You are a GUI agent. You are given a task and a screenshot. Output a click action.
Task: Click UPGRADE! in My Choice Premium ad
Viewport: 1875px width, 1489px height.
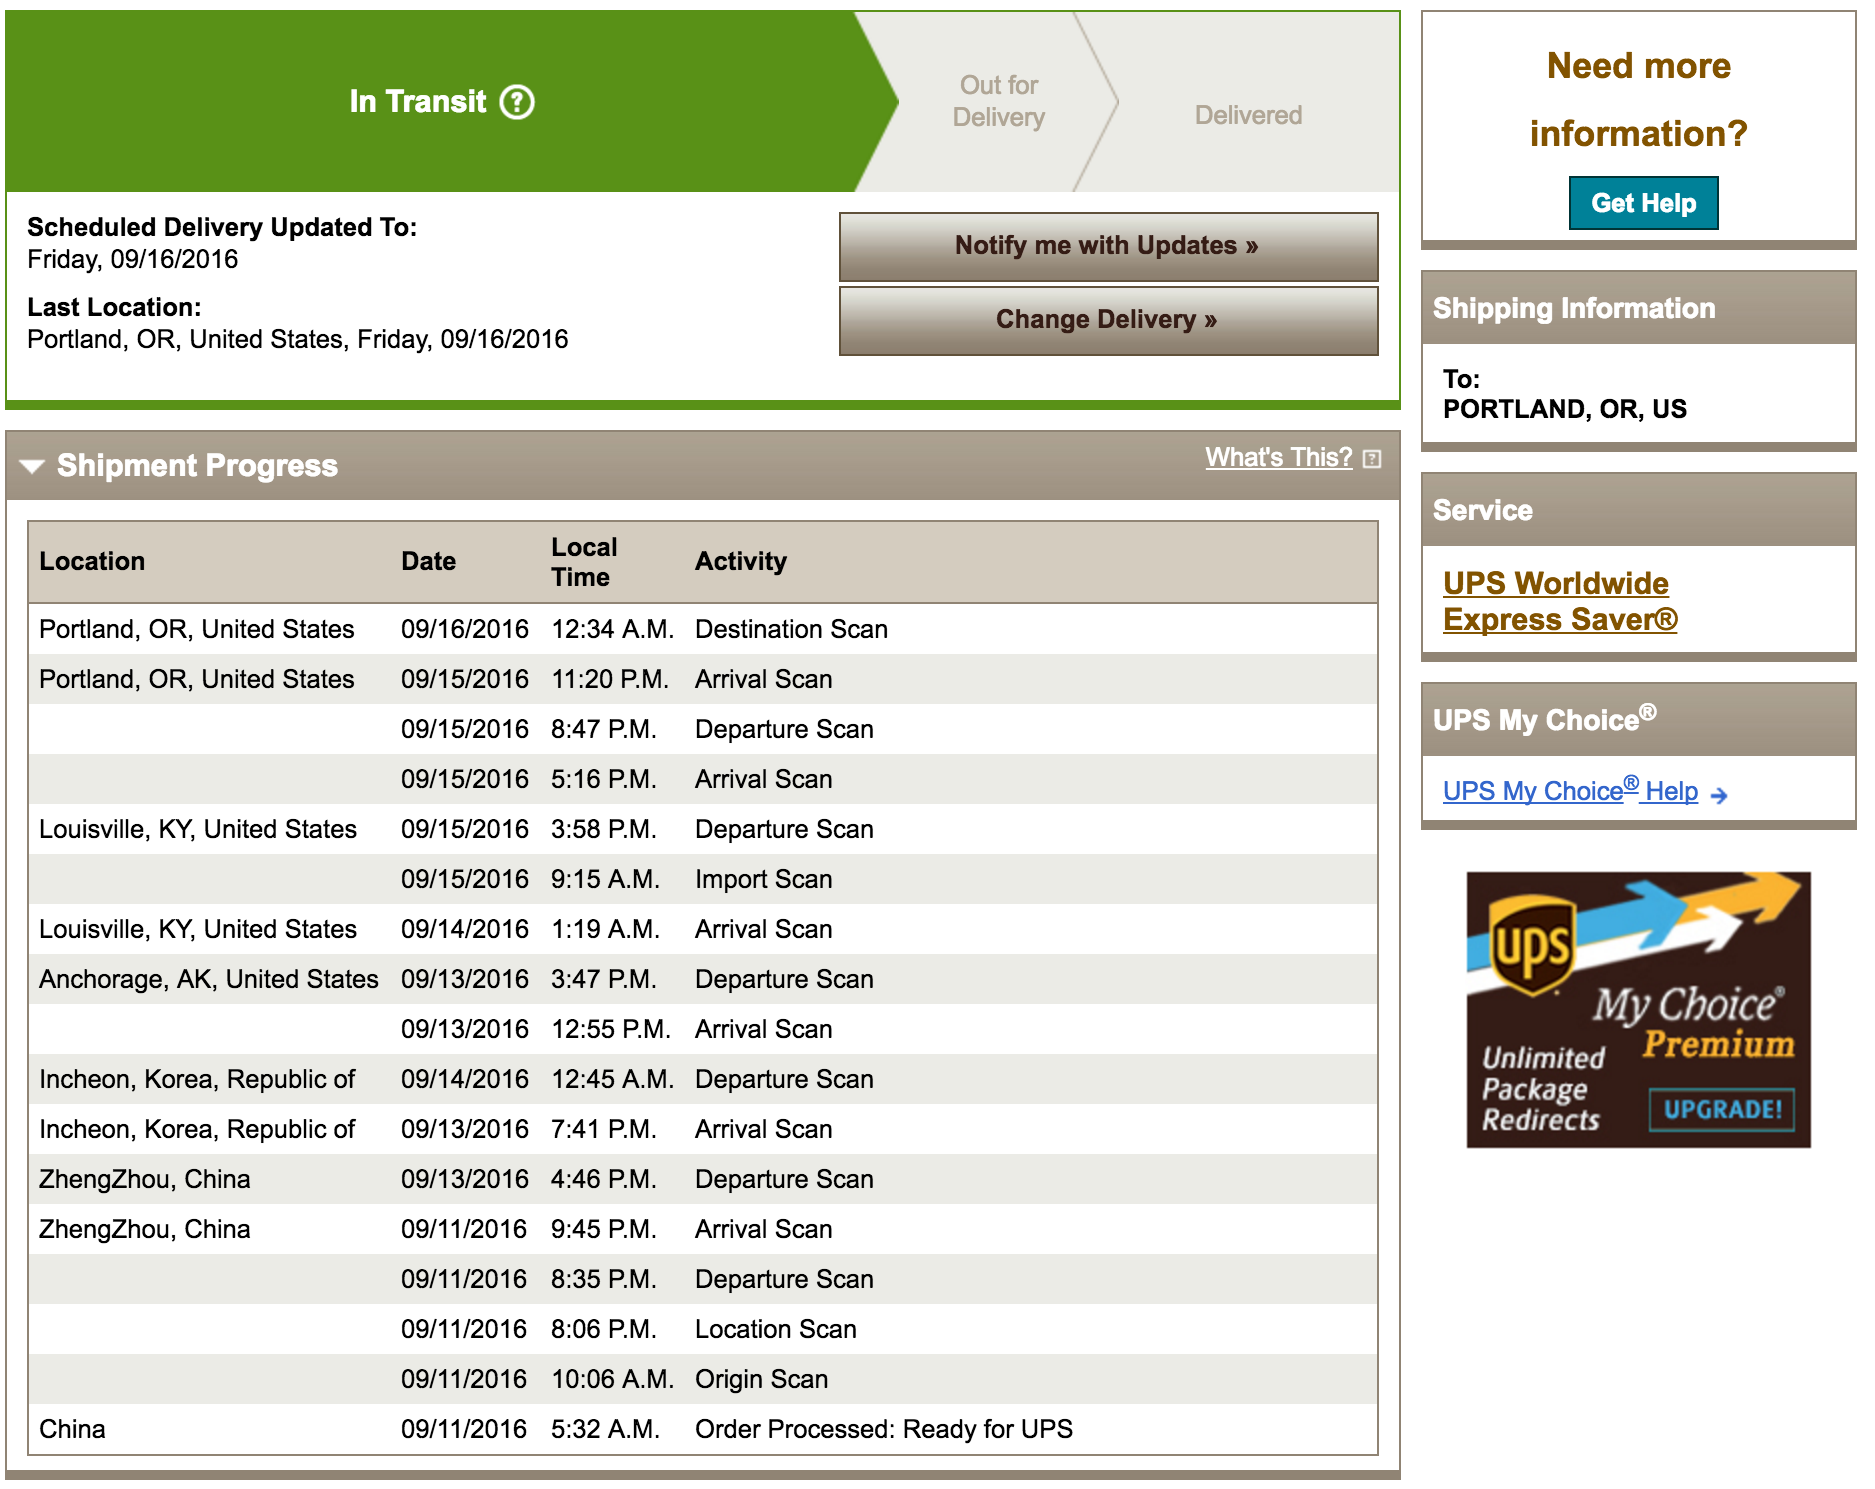(1721, 1109)
